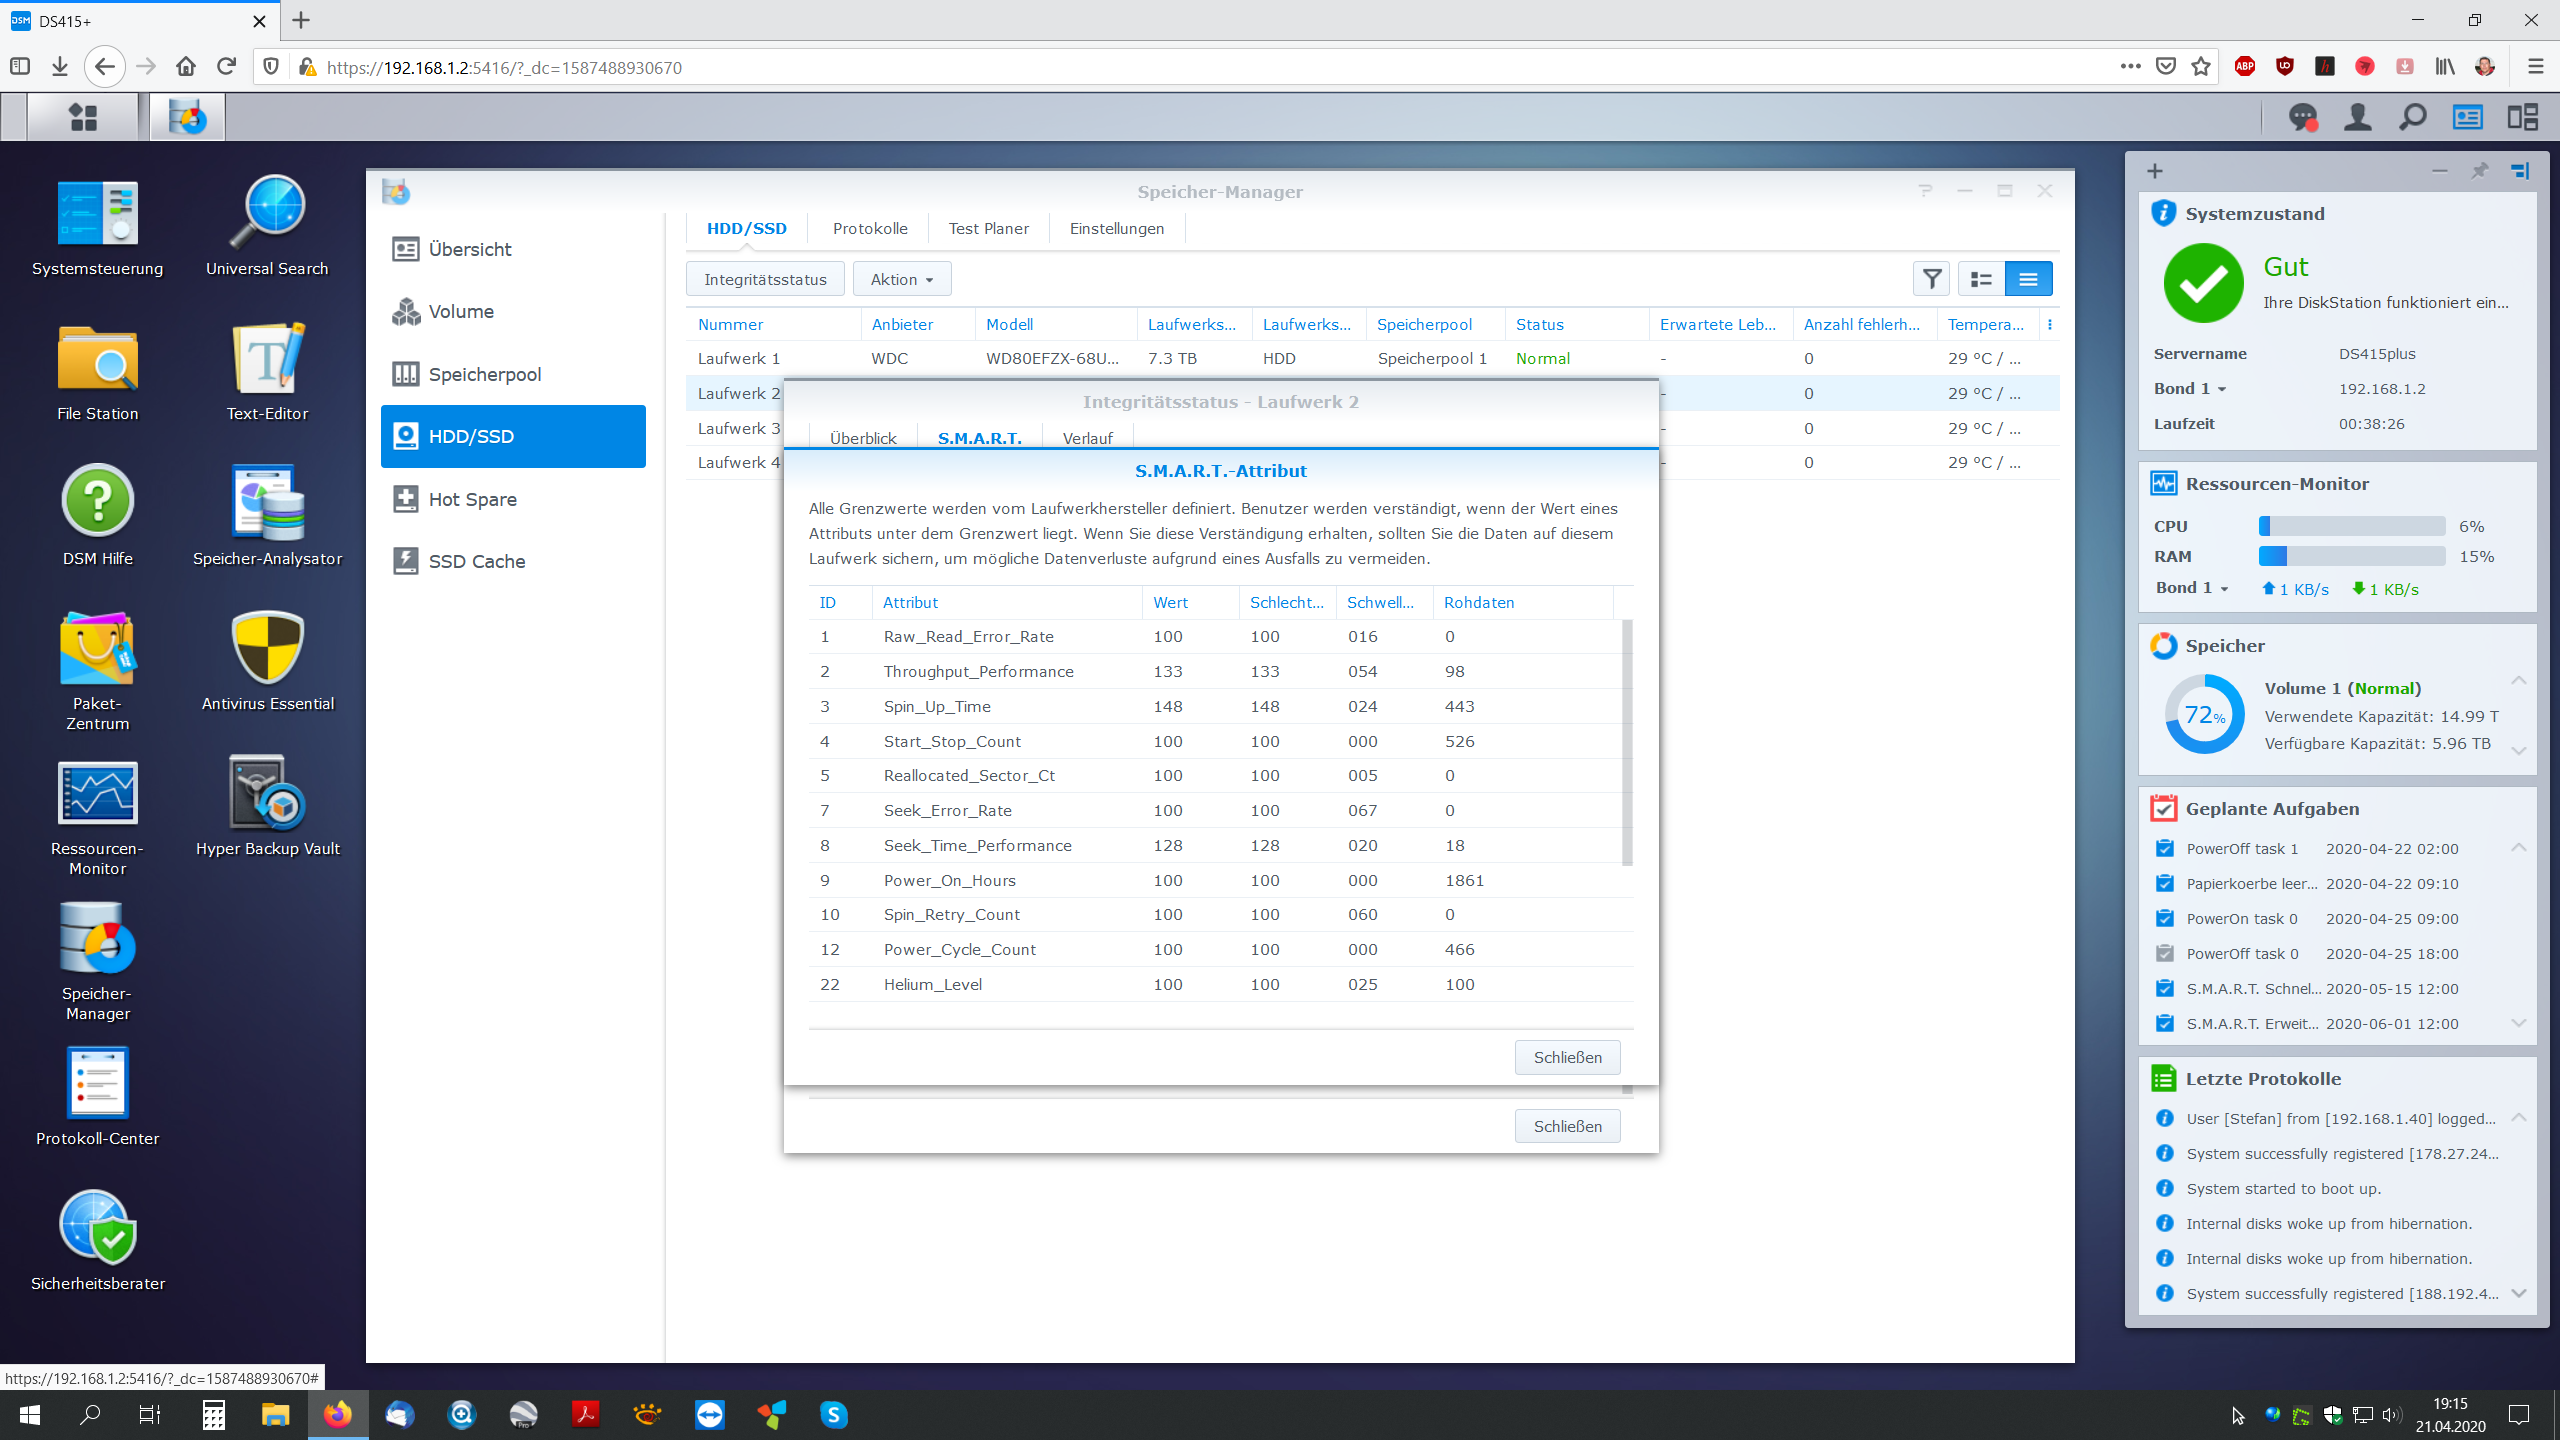2560x1440 pixels.
Task: Enable the PowerOff task 0 checkbox
Action: click(2165, 954)
